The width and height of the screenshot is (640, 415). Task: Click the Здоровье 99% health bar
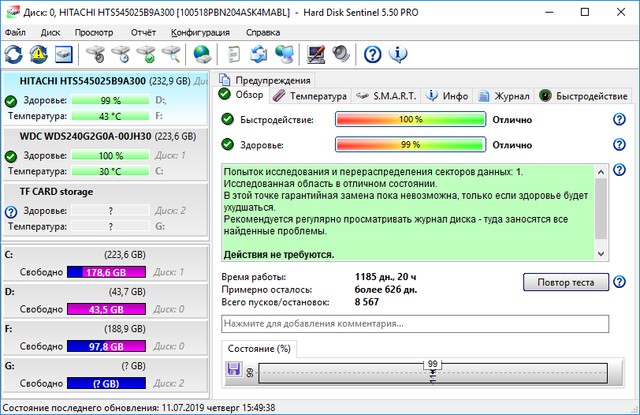coord(409,144)
